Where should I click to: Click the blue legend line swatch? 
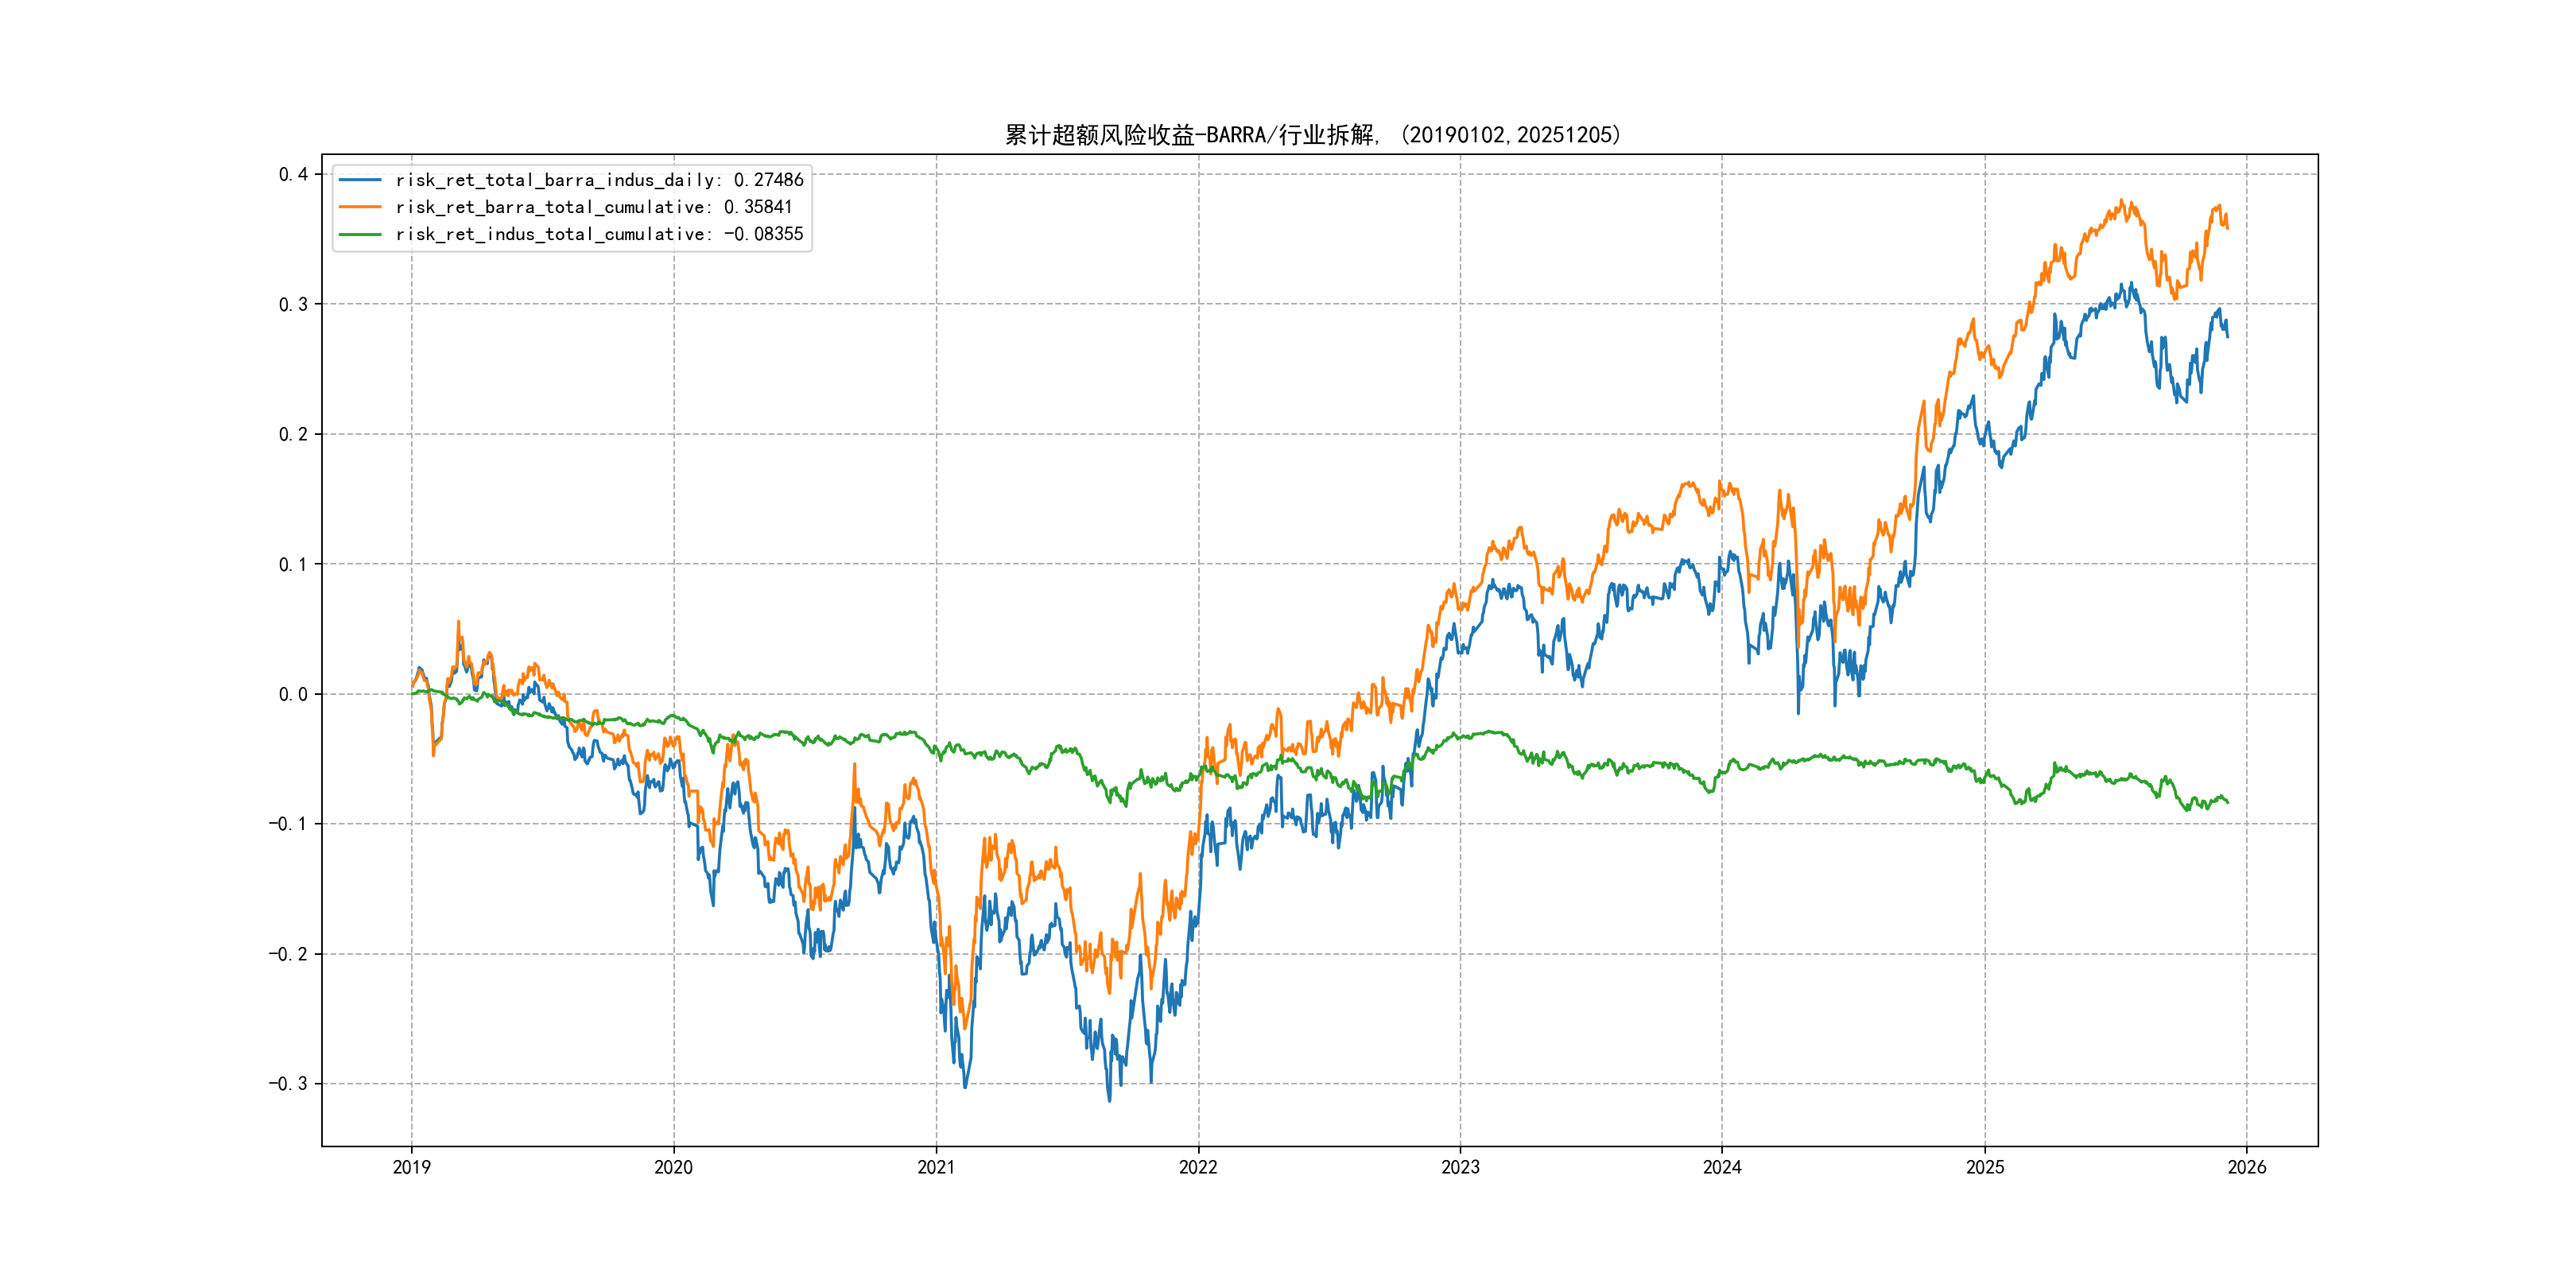360,180
